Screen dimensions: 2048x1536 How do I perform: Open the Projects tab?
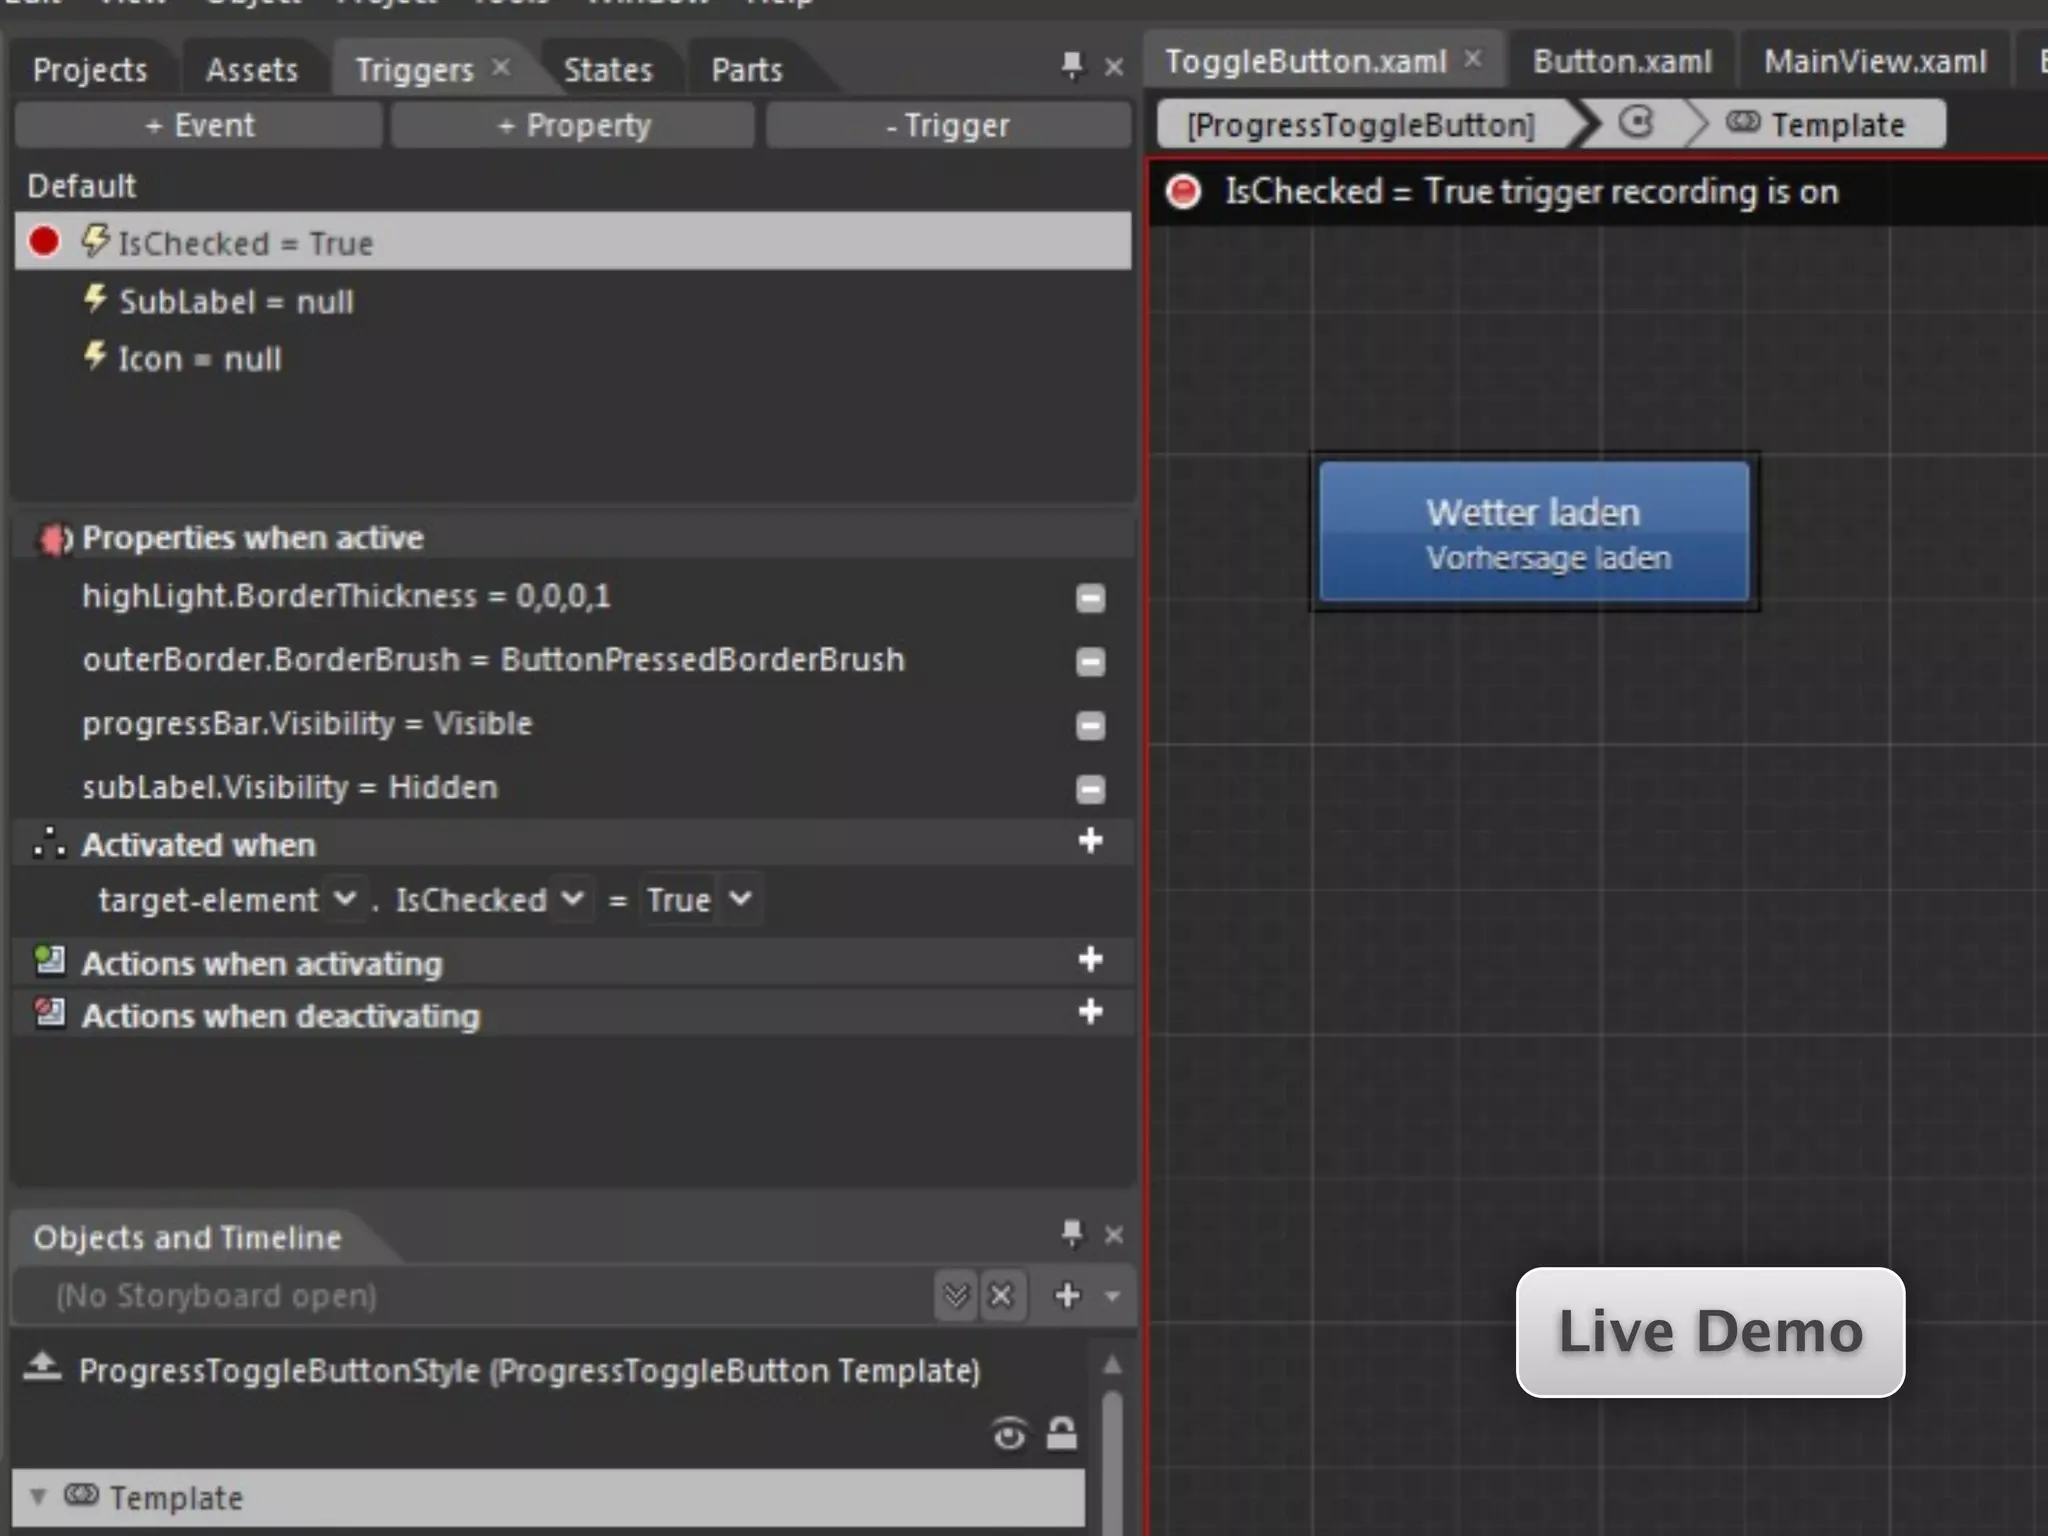pyautogui.click(x=90, y=70)
